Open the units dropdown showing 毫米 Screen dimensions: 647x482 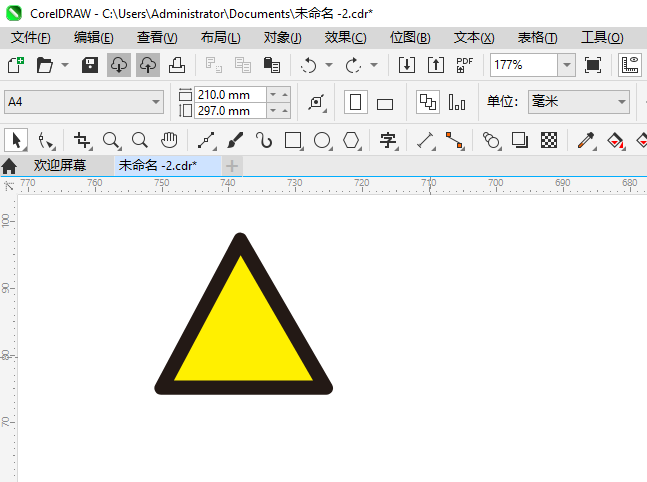[579, 102]
